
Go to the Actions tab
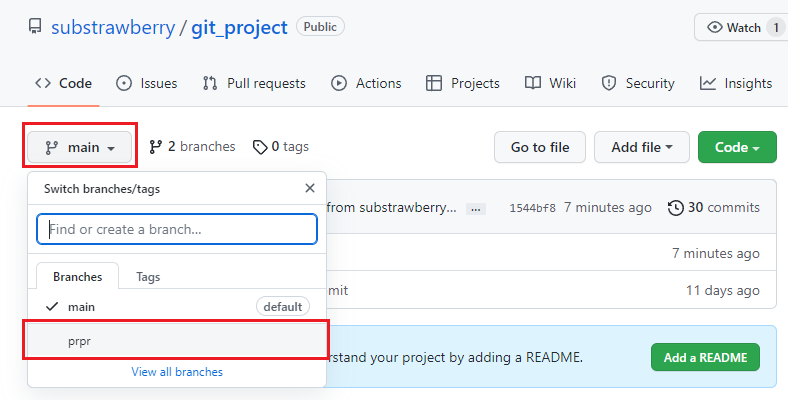point(366,83)
